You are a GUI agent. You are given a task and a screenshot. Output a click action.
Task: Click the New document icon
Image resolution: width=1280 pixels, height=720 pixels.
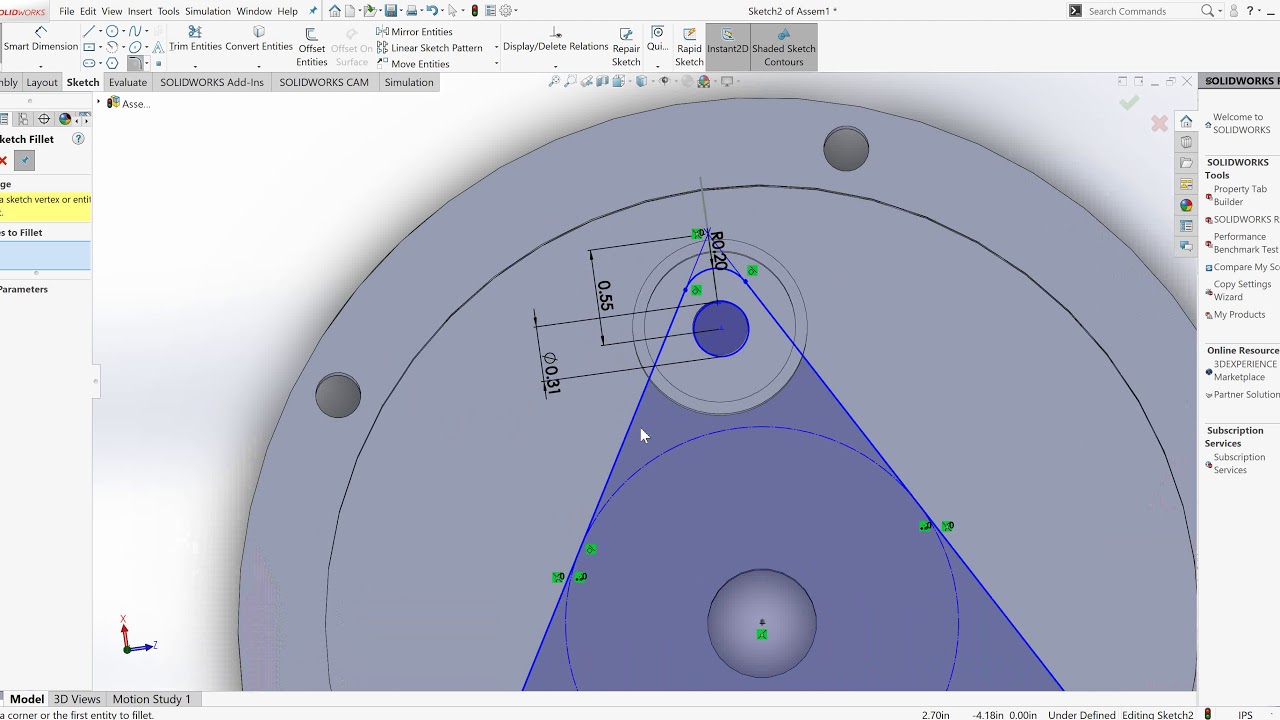(x=350, y=10)
